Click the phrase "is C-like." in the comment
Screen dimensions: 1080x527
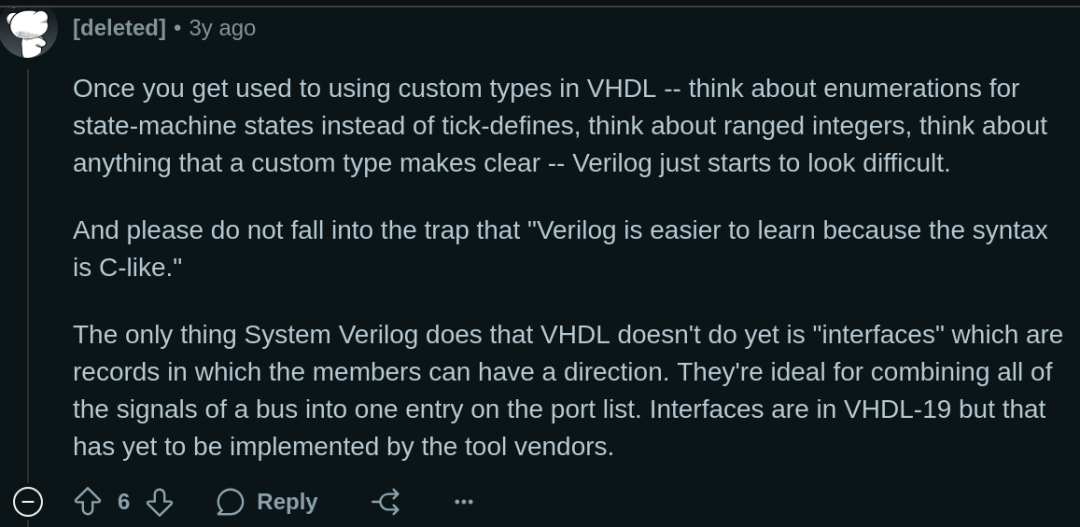tap(127, 268)
